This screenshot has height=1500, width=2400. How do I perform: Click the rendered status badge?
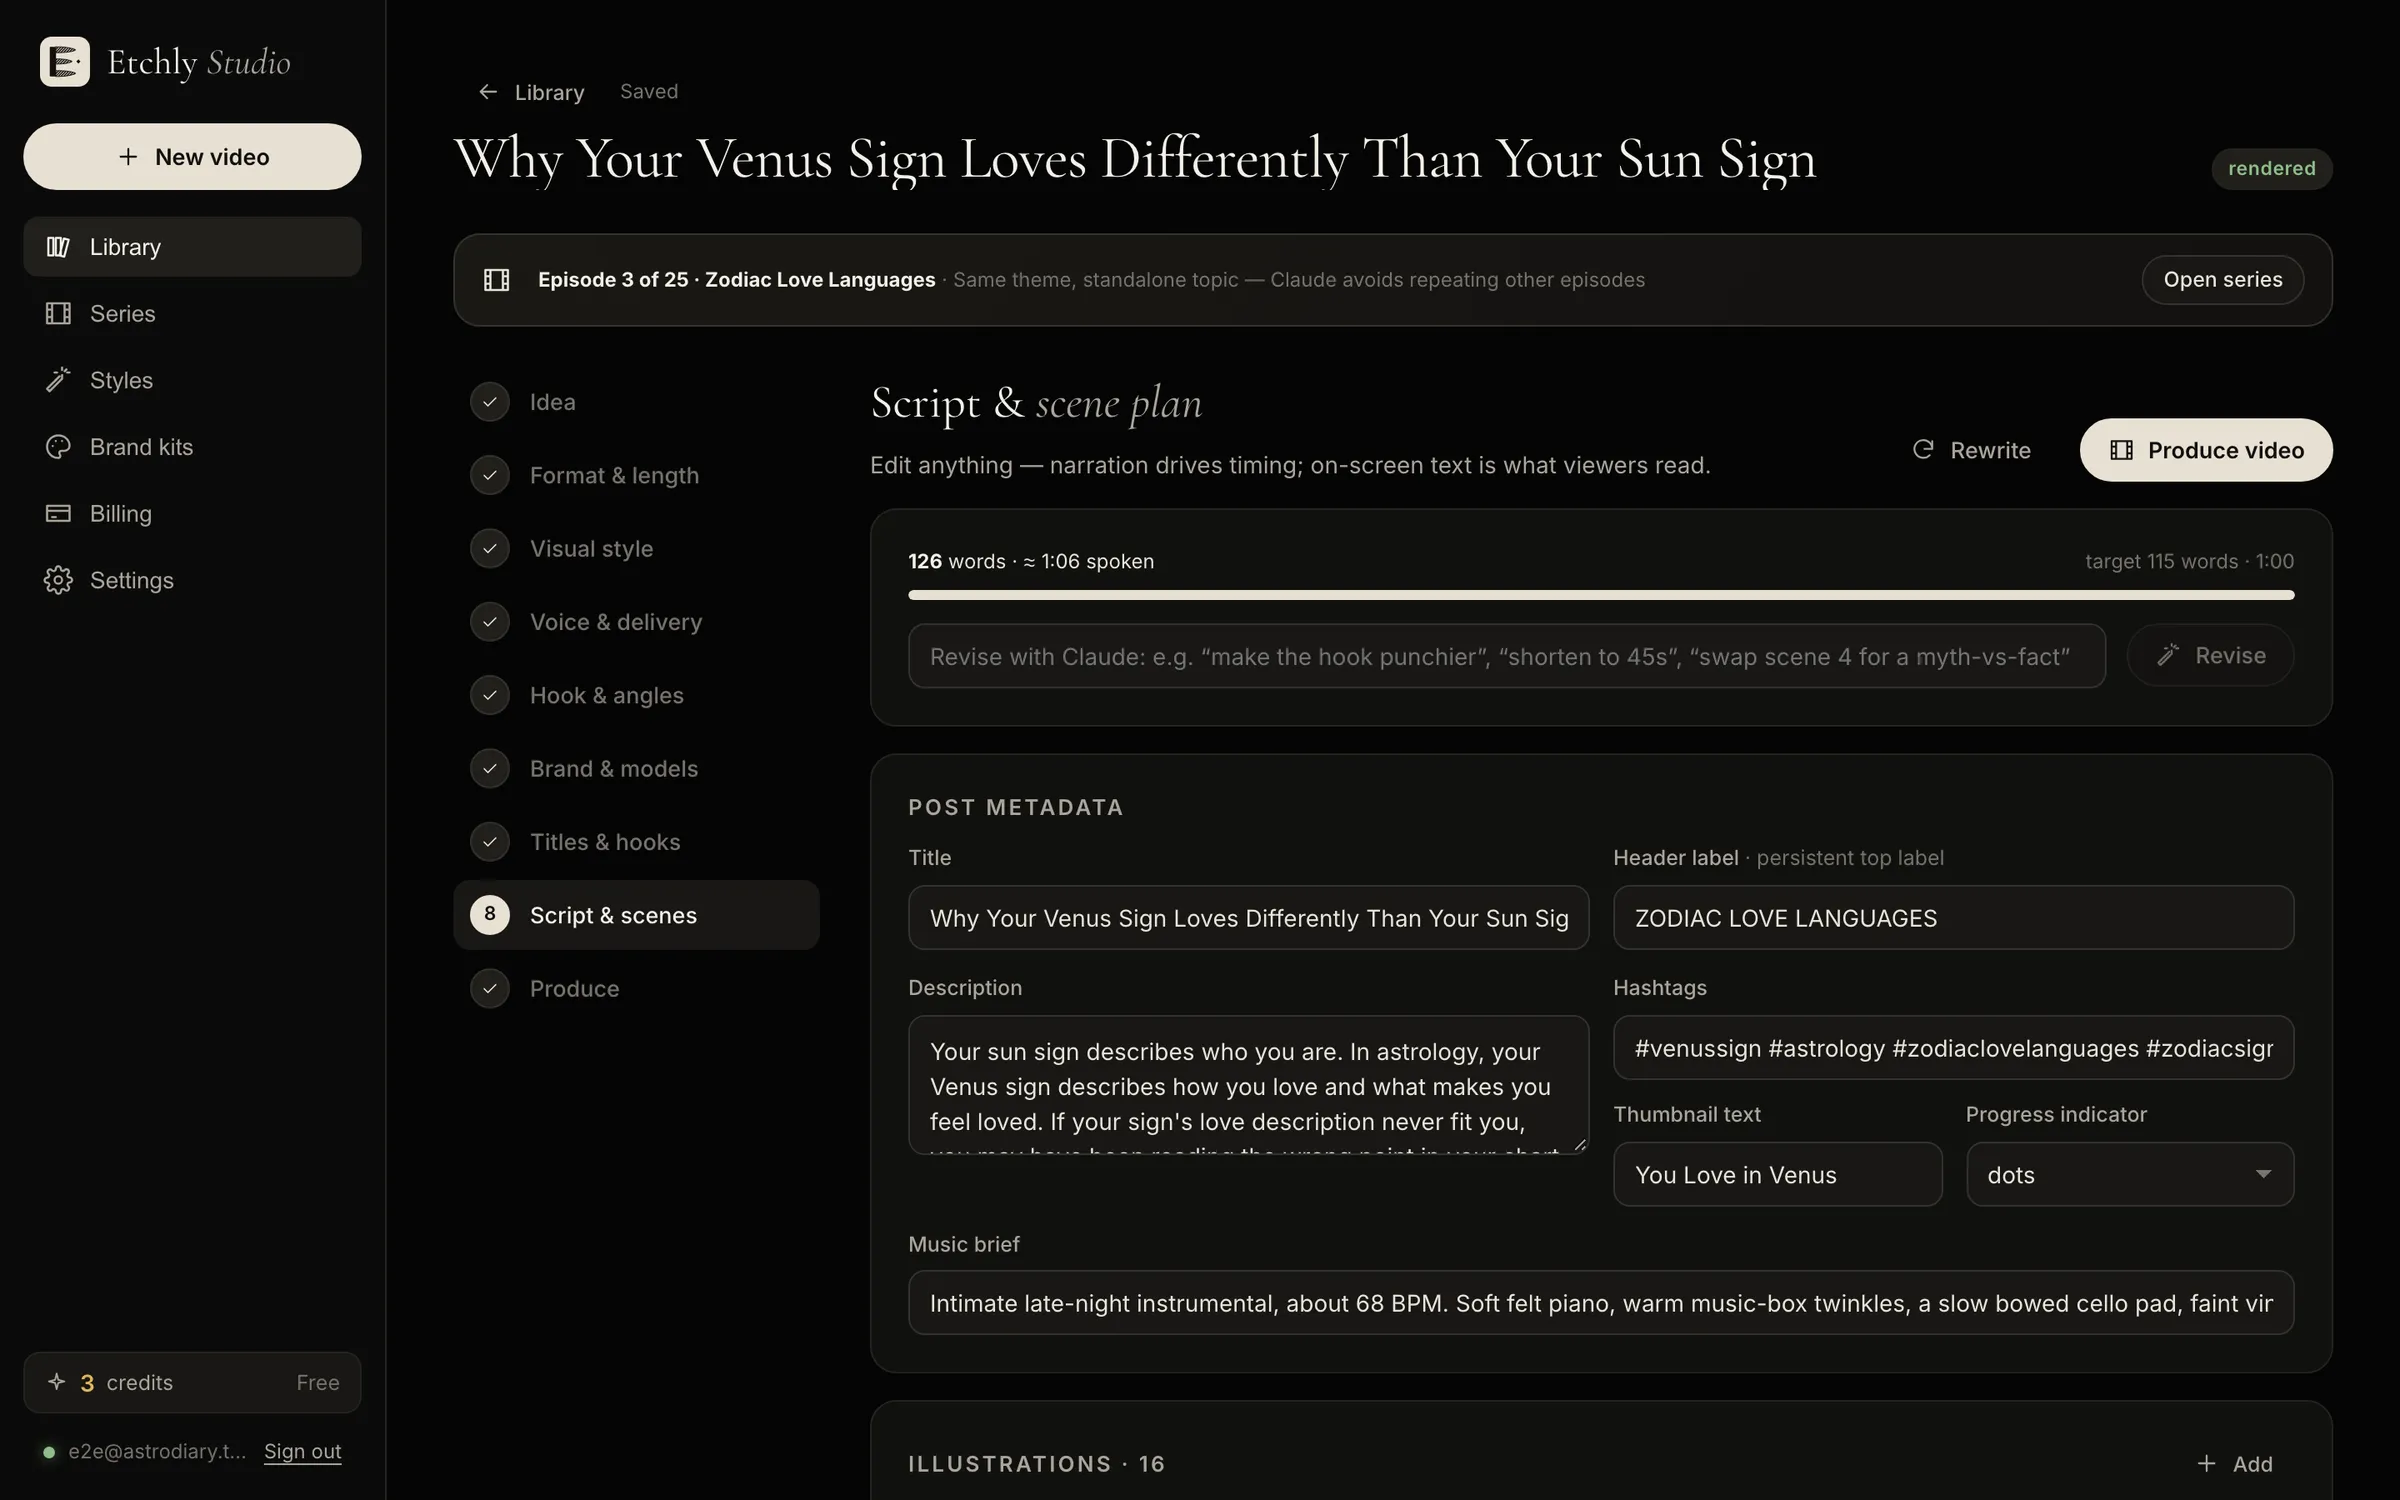pyautogui.click(x=2271, y=168)
